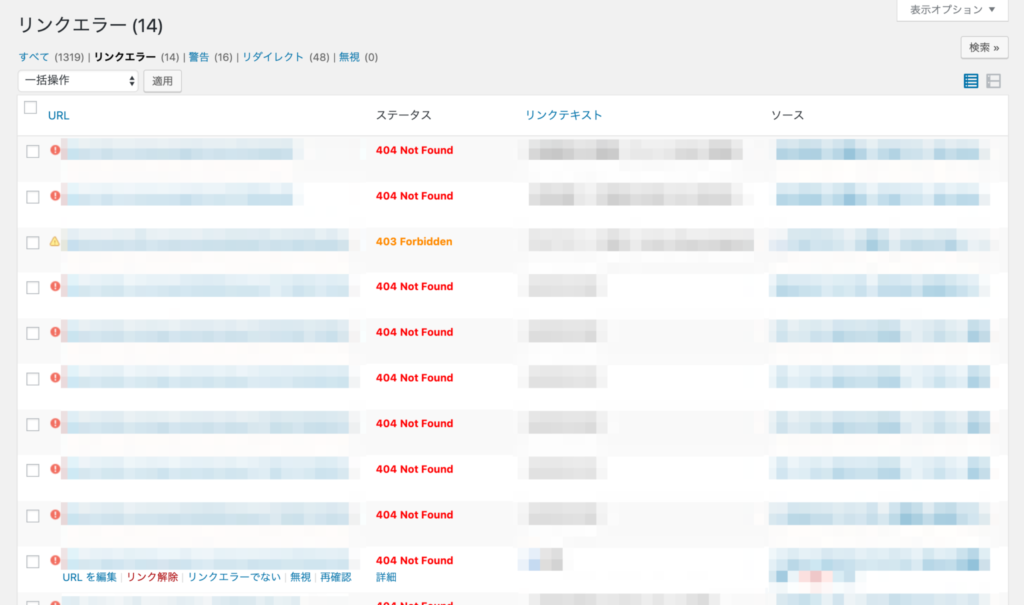The image size is (1024, 605).
Task: Mark row as リンクエラーでない
Action: point(234,577)
